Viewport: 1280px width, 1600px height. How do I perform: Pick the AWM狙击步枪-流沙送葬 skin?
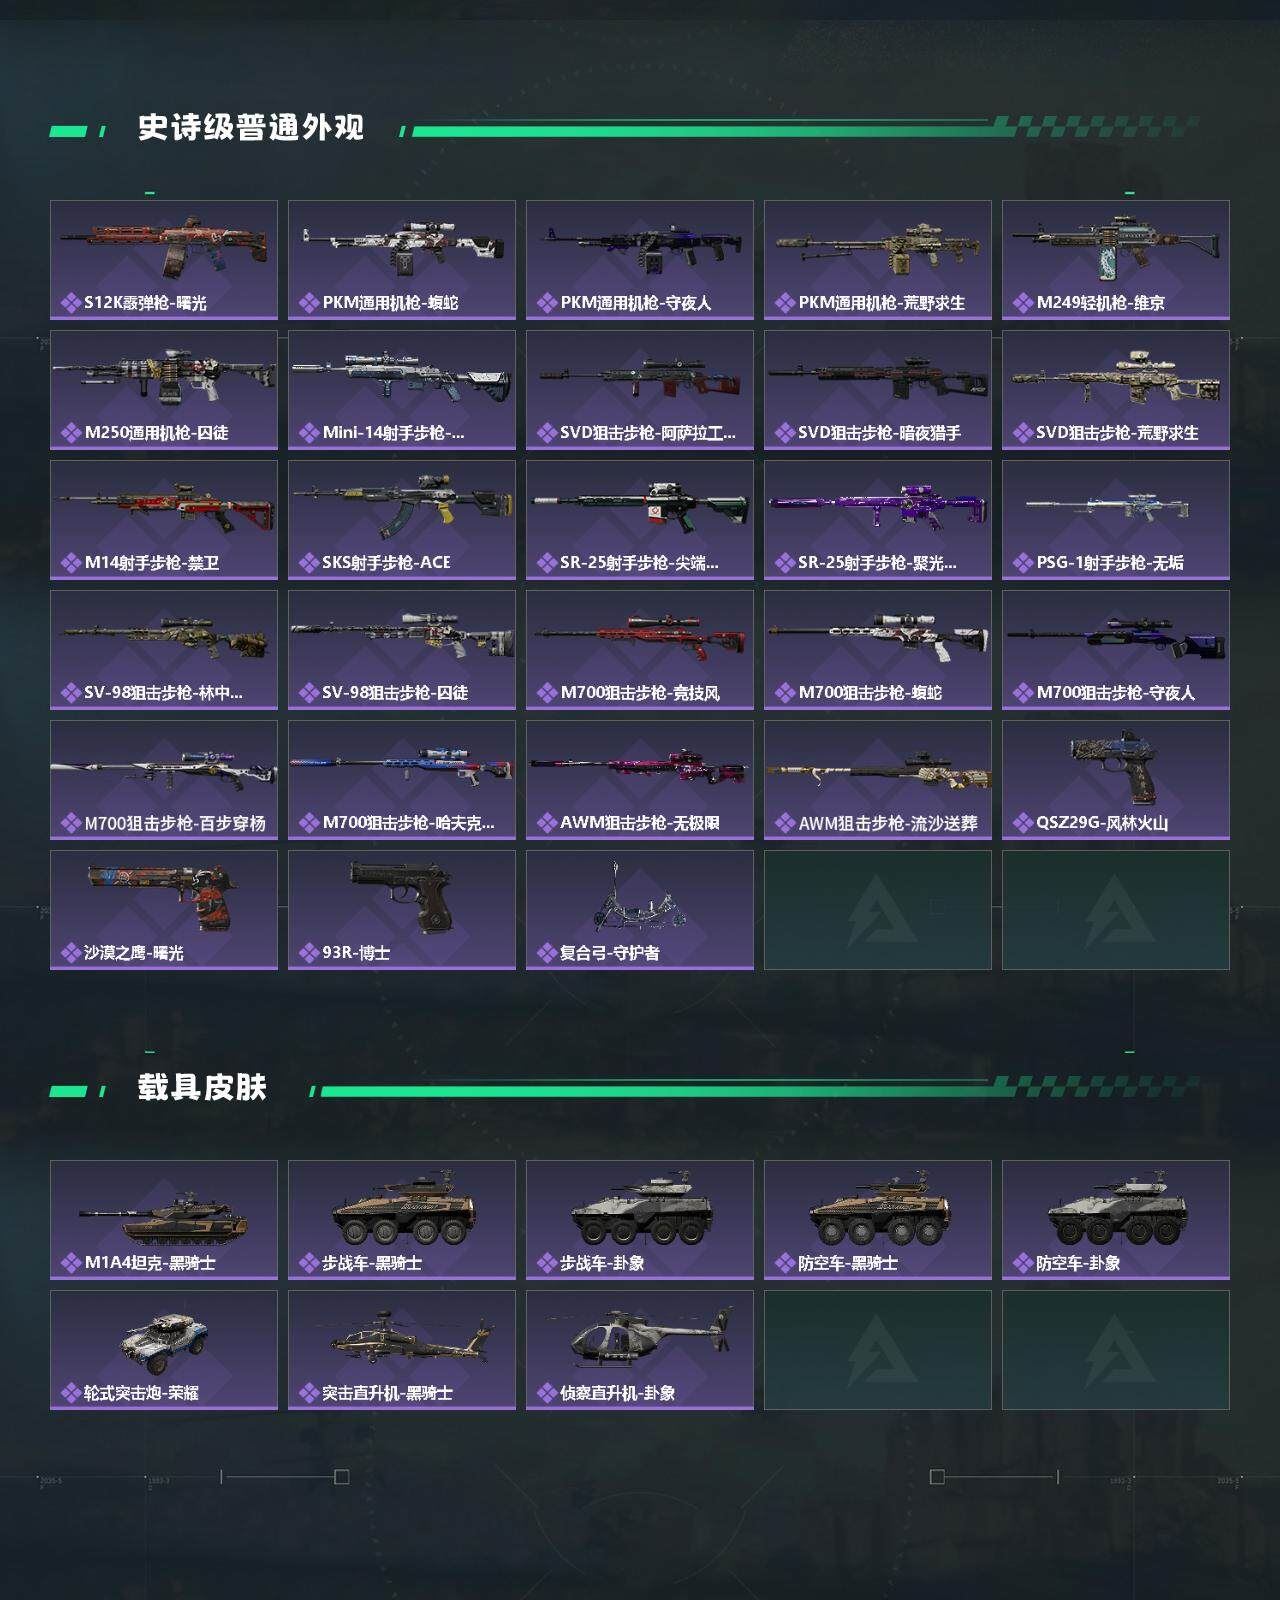coord(878,780)
